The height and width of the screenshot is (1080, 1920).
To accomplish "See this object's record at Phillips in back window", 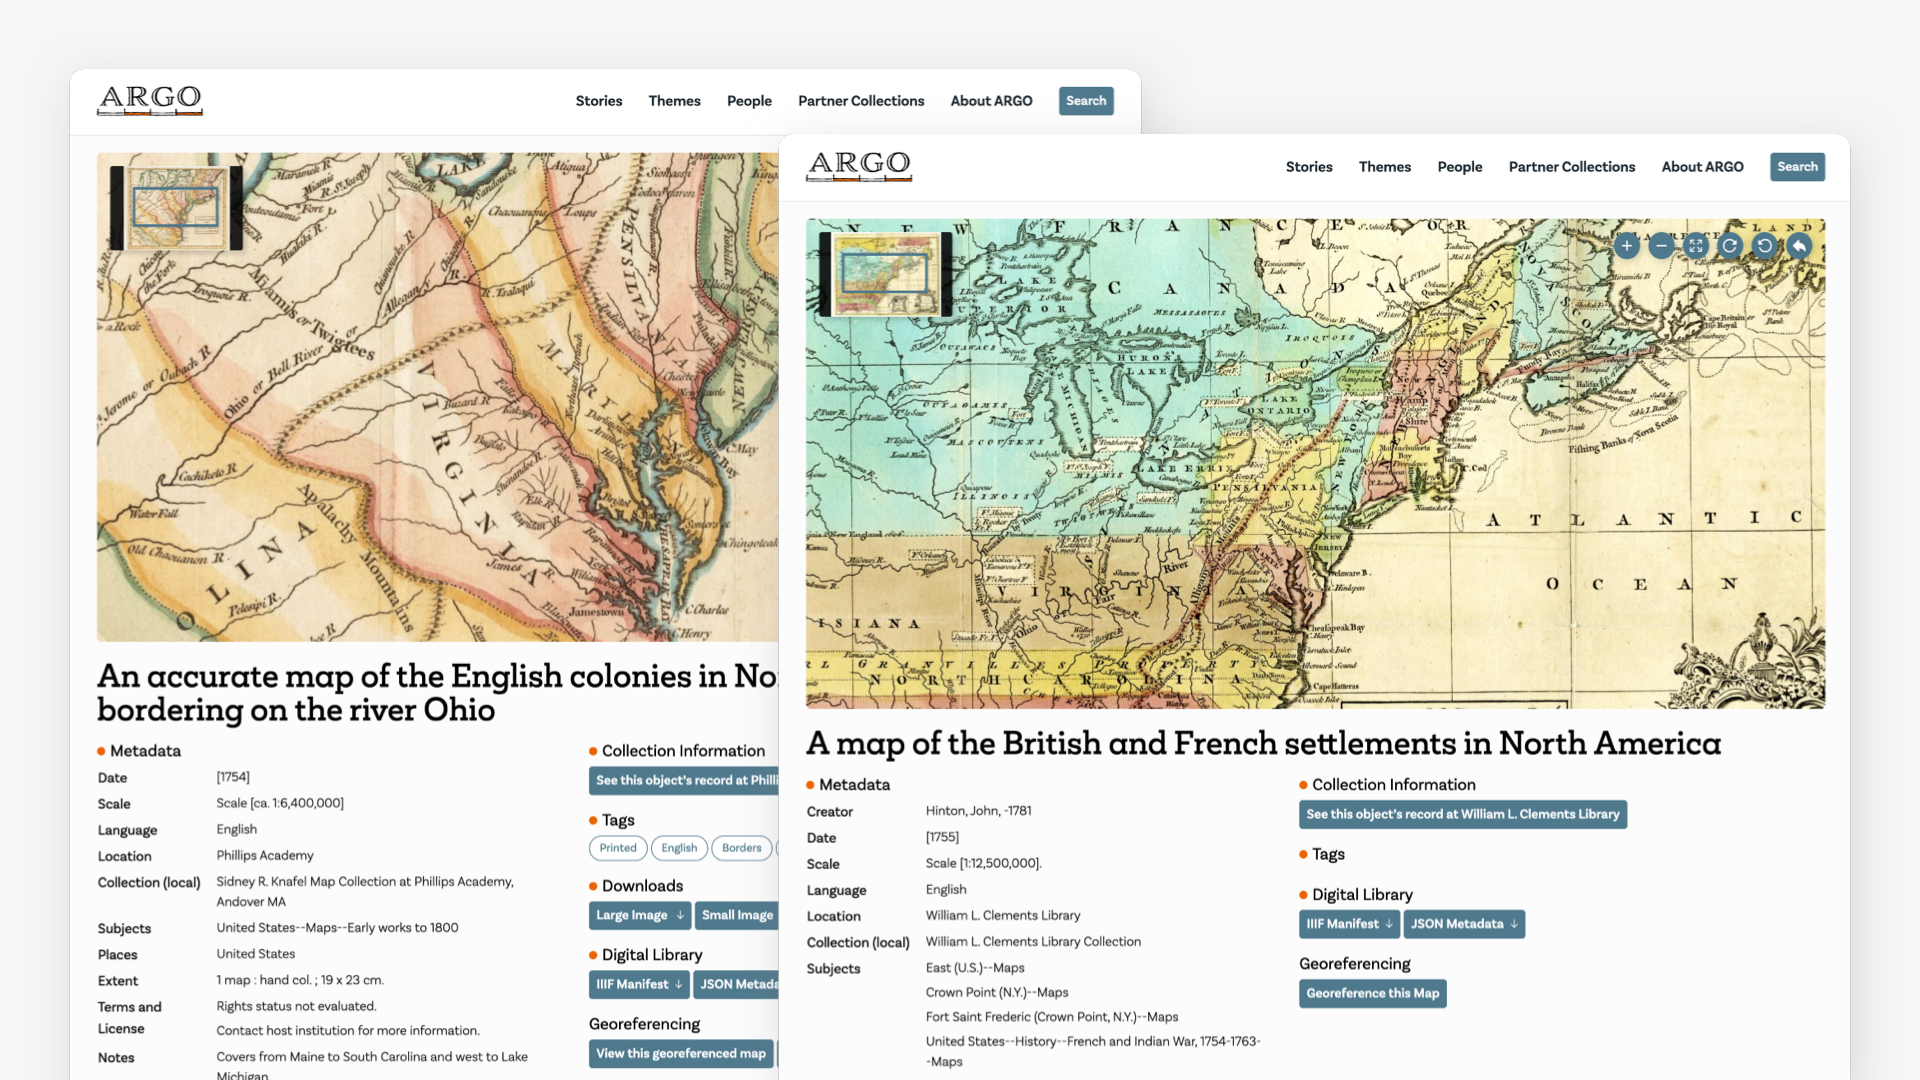I will [x=684, y=780].
